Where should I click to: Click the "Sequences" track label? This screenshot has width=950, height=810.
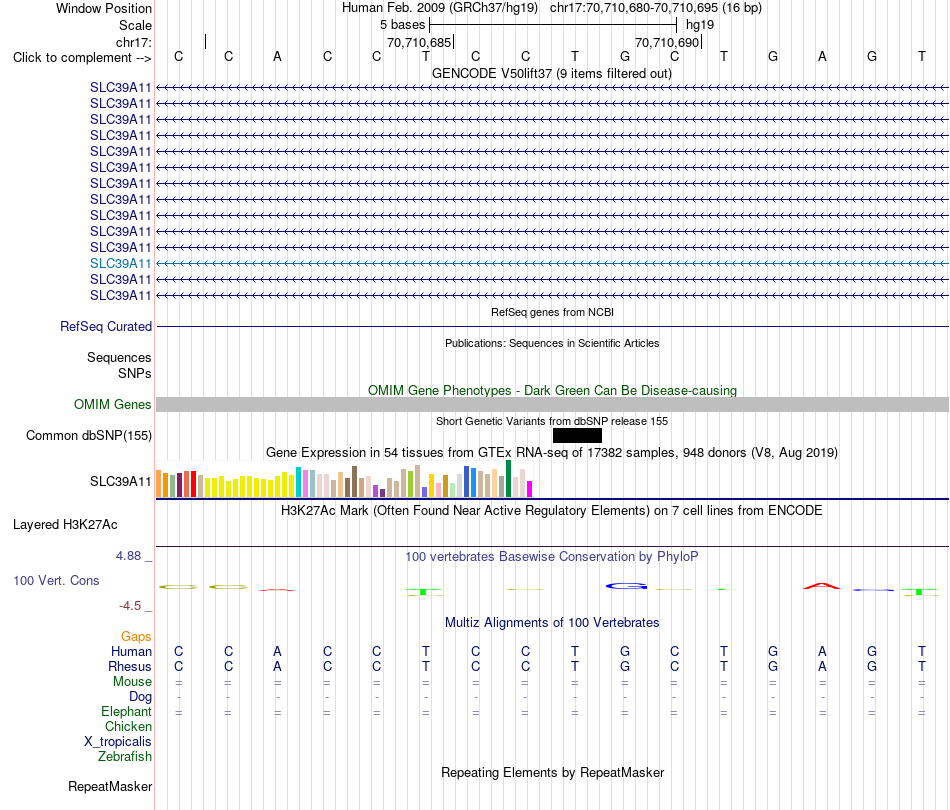(x=119, y=357)
